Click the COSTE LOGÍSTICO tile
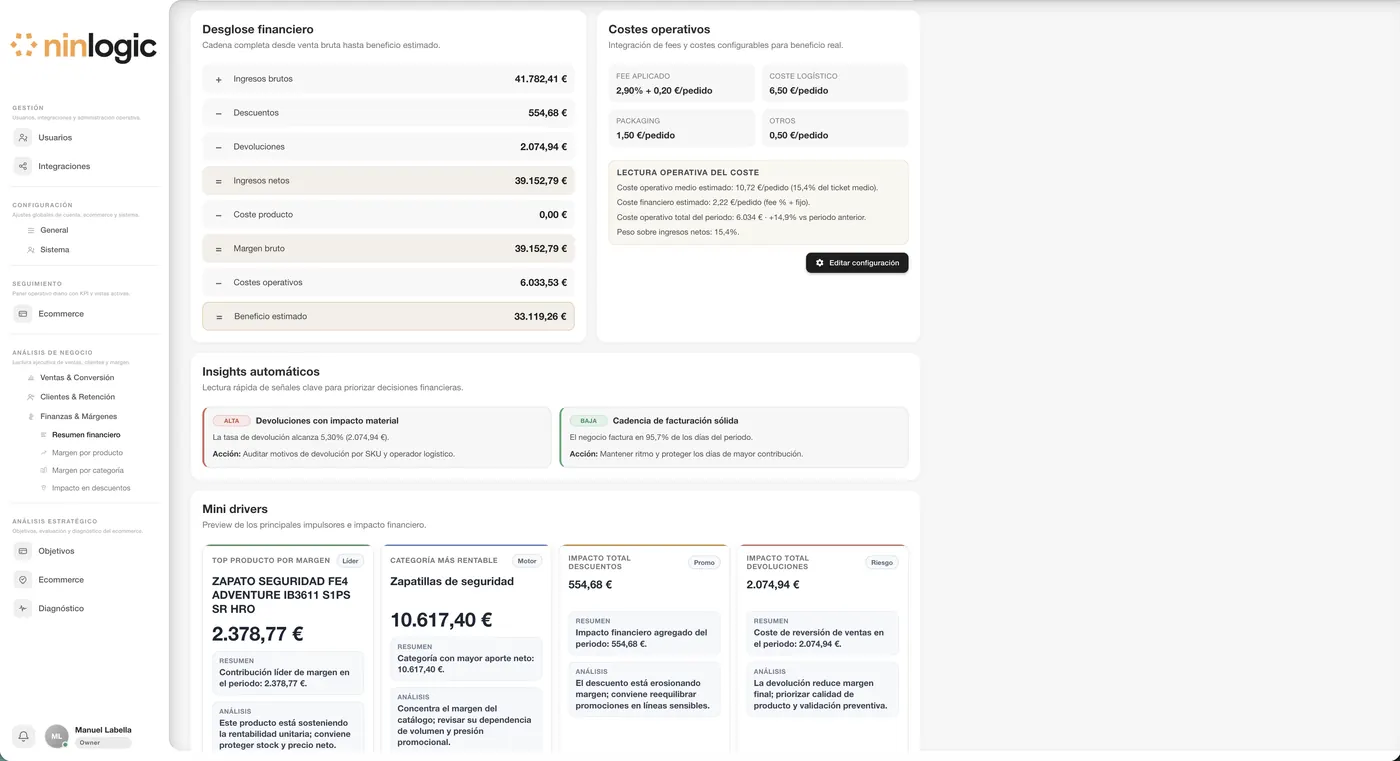 835,83
